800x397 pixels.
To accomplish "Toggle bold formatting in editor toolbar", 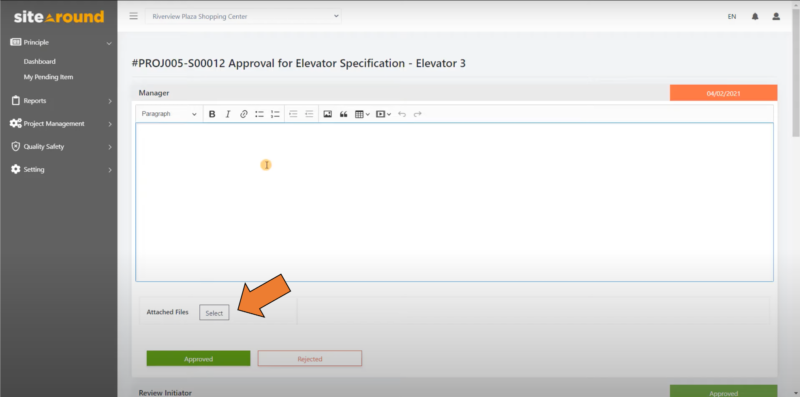I will (x=212, y=114).
